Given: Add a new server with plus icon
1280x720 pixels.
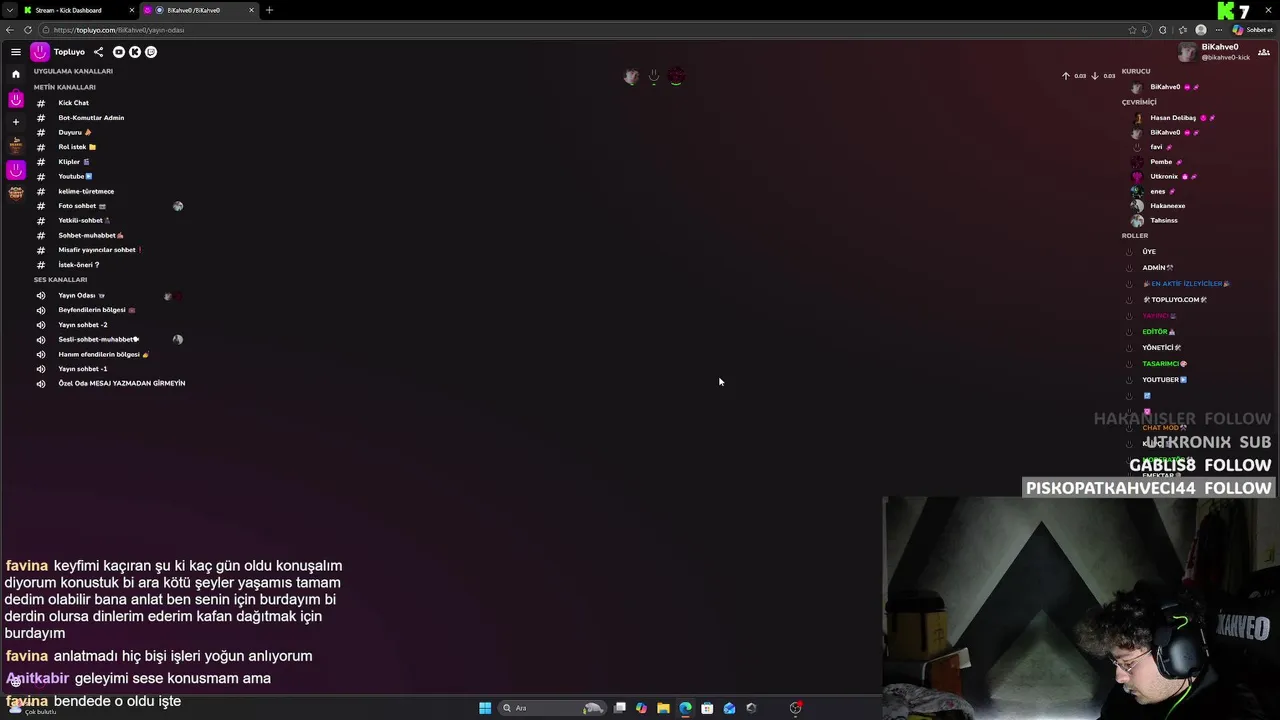Looking at the screenshot, I should coord(16,122).
